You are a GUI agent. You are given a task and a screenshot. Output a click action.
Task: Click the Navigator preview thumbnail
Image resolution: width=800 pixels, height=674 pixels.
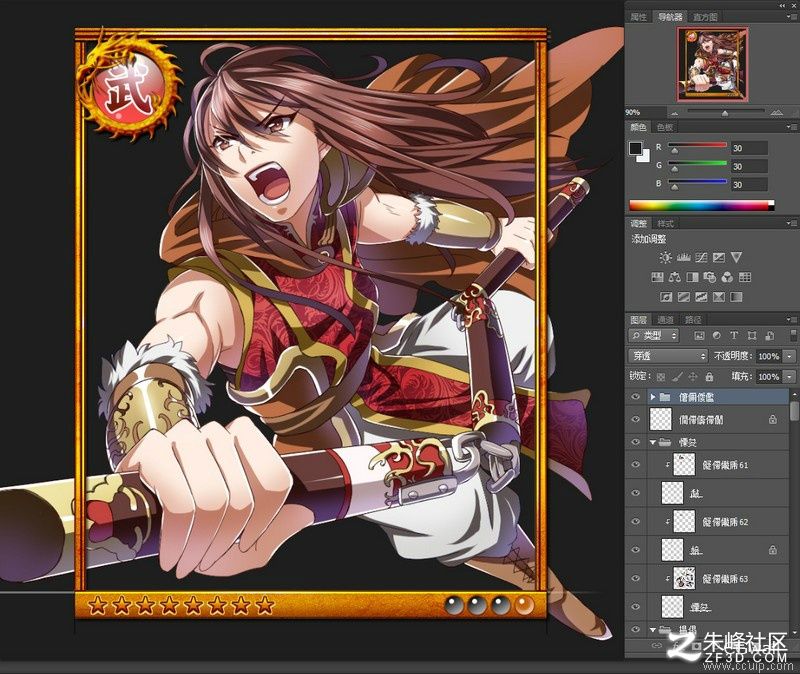point(713,63)
